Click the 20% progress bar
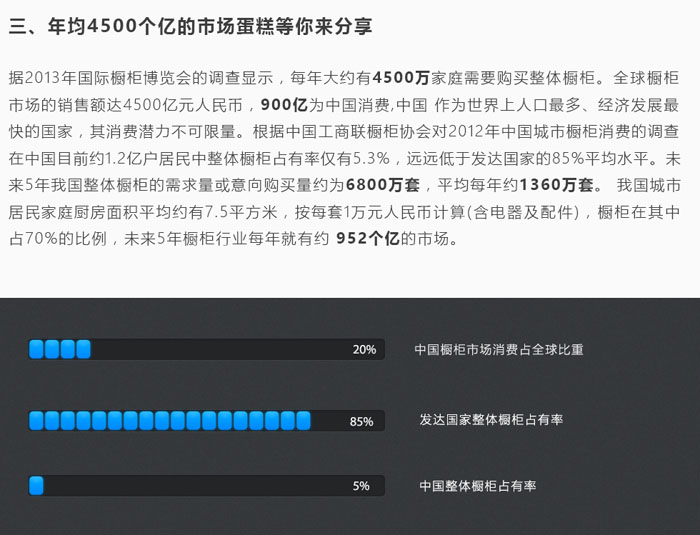Screen dimensions: 700x535 coord(206,349)
